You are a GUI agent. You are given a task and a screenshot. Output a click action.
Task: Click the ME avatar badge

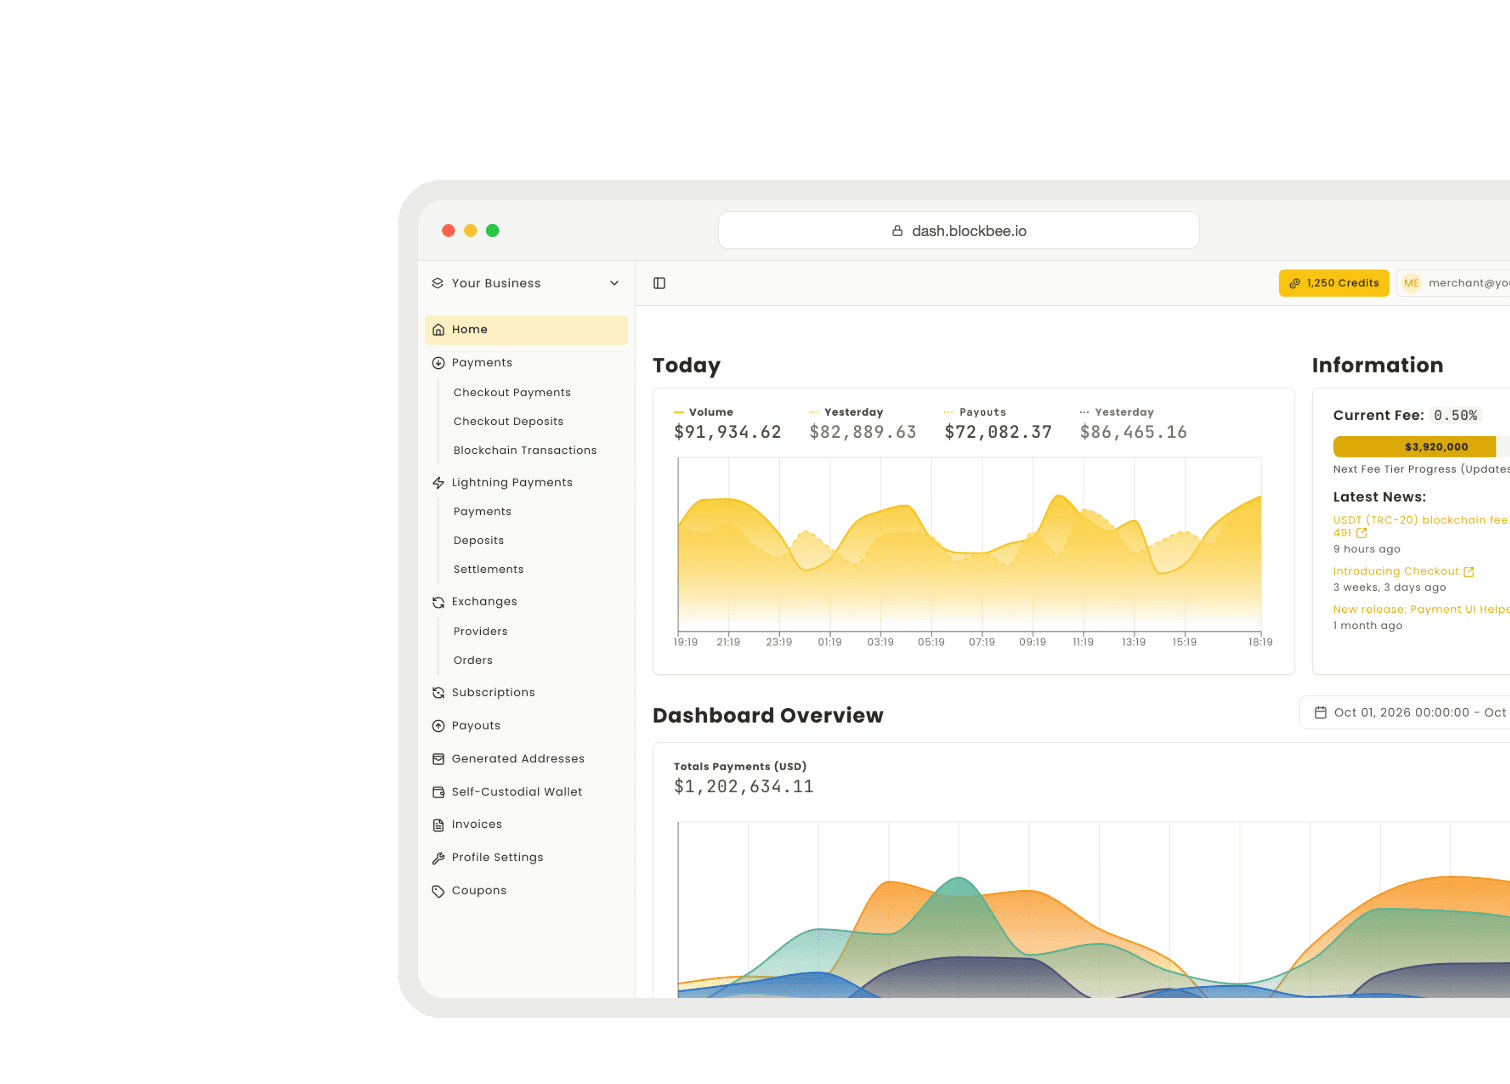[x=1411, y=283]
